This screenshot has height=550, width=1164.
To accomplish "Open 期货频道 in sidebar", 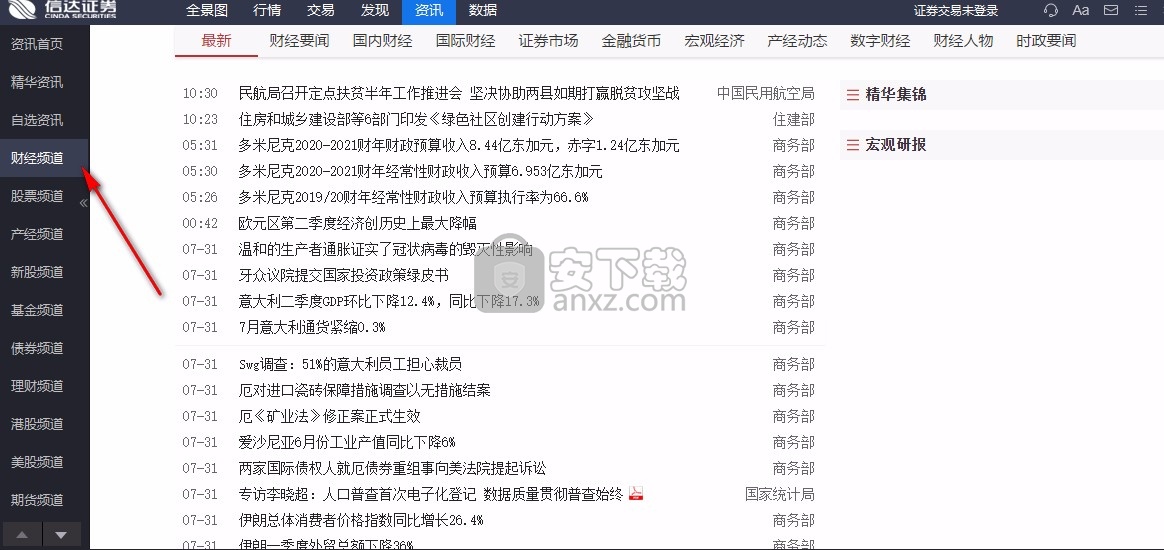I will click(x=37, y=500).
